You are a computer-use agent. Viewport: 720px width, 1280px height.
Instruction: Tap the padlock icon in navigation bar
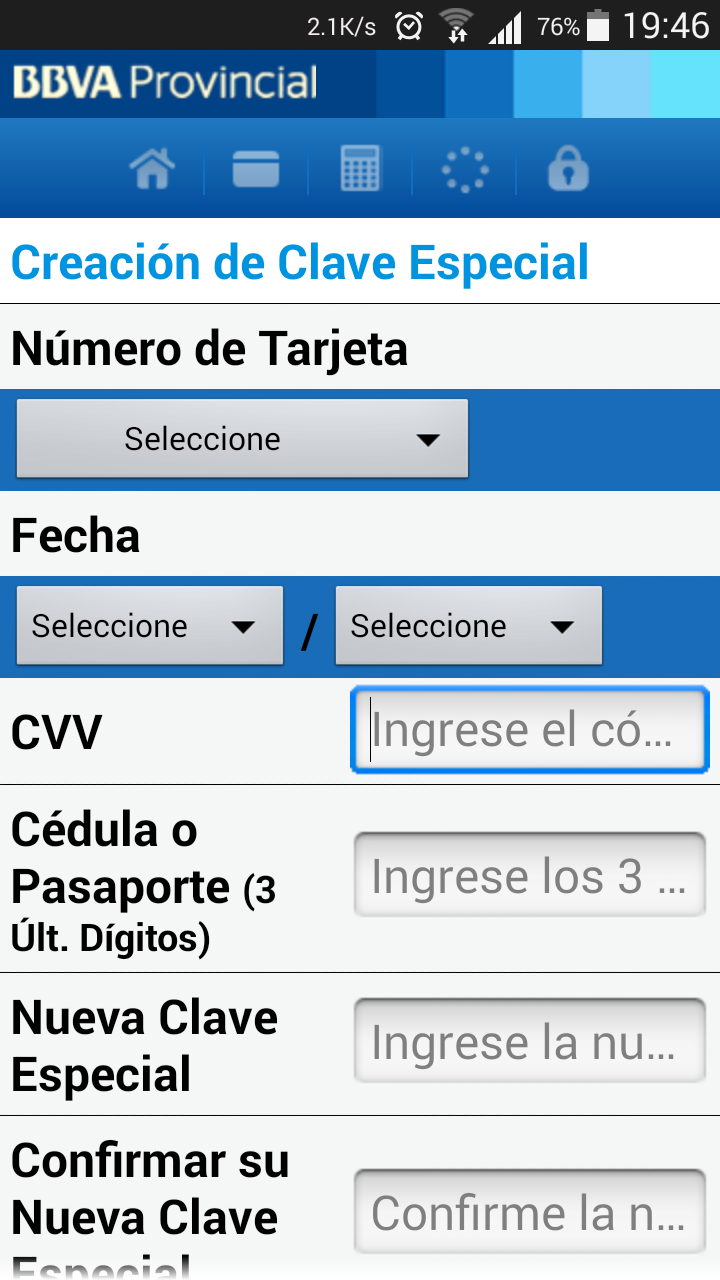tap(568, 169)
